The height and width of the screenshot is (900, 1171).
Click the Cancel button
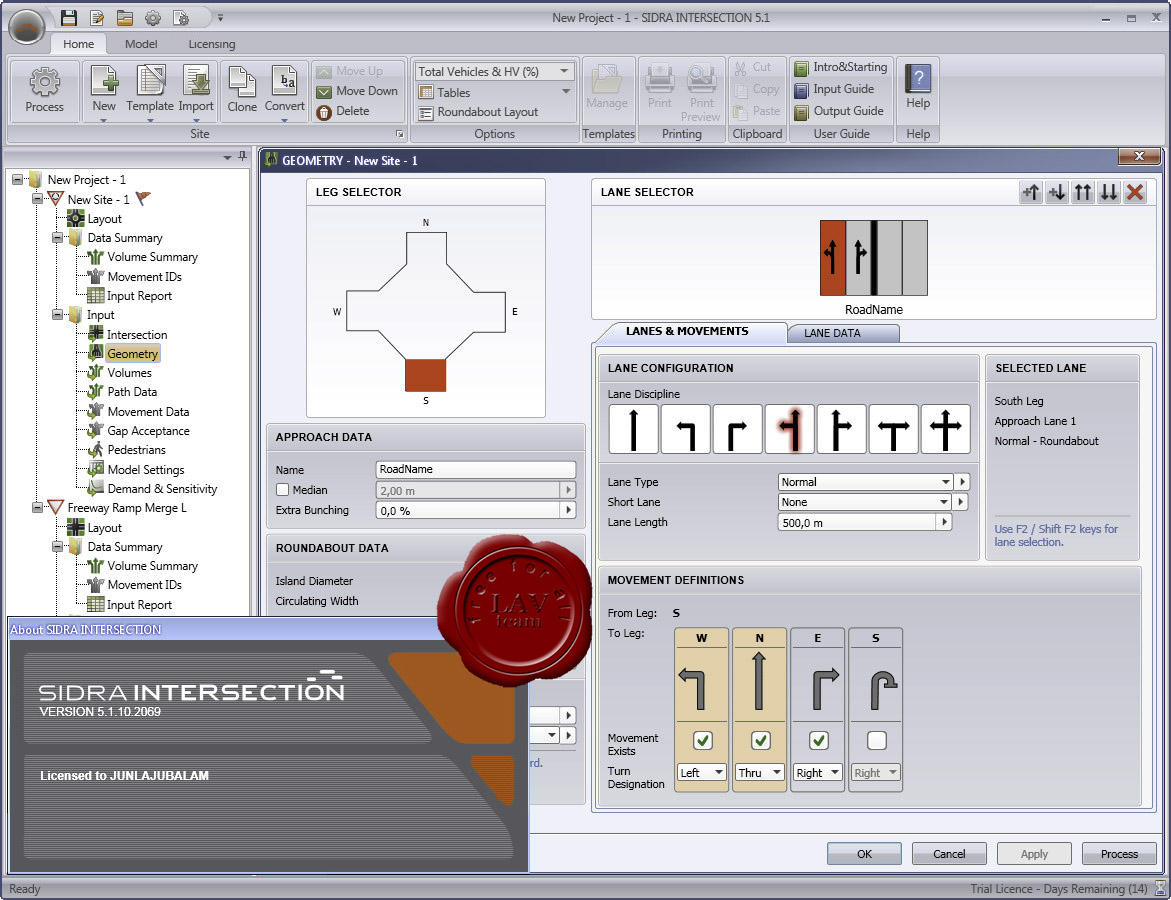949,854
